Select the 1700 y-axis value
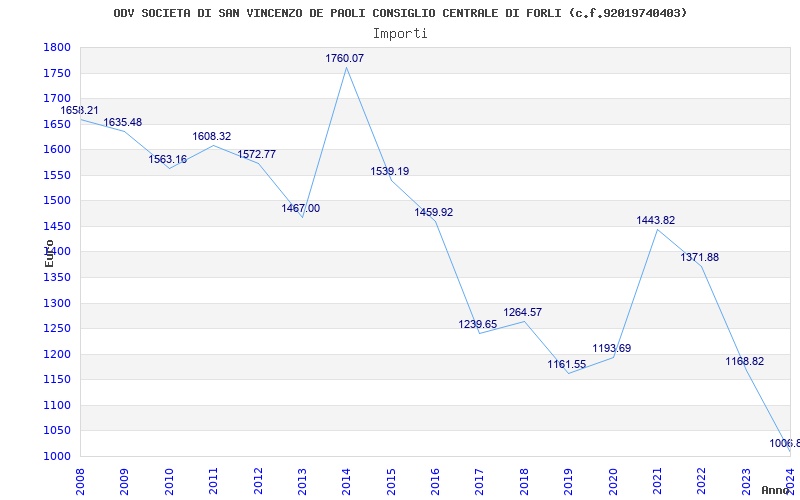This screenshot has height=500, width=800. (57, 98)
